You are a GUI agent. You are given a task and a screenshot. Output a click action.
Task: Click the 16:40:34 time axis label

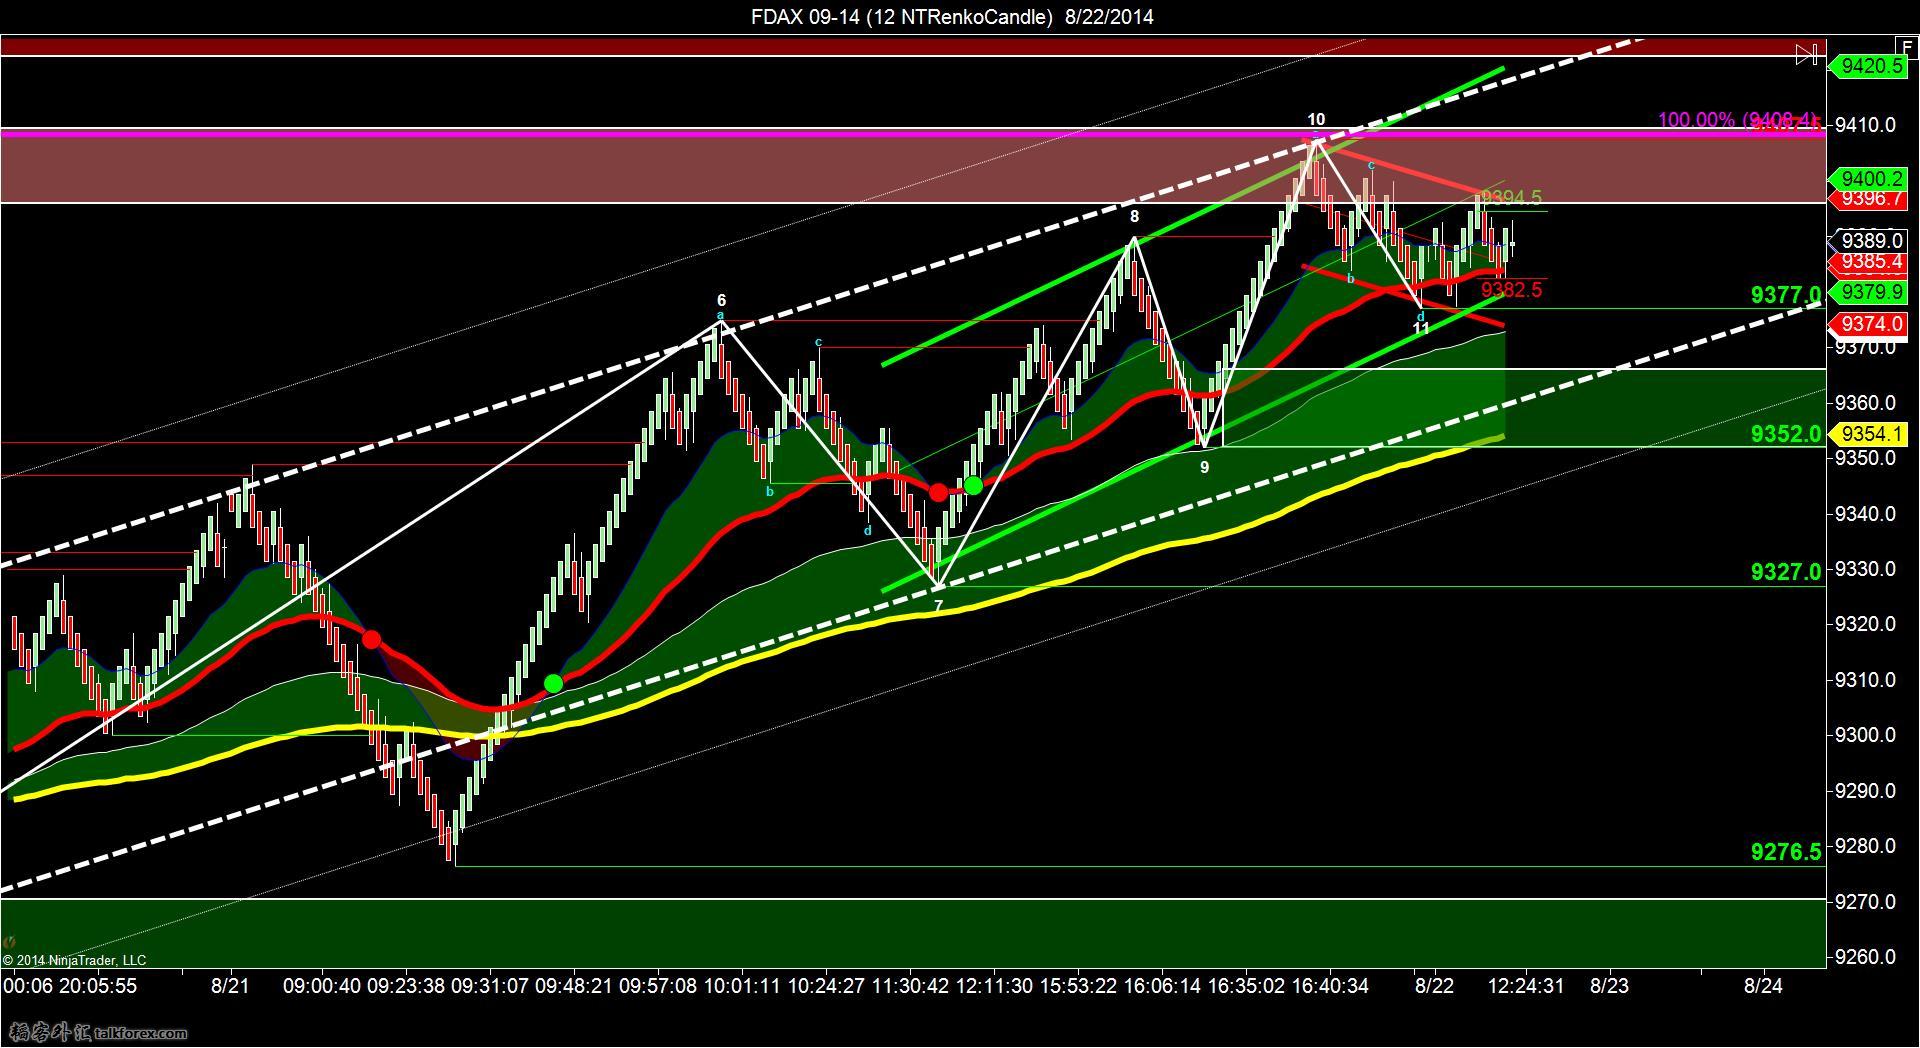tap(1330, 986)
